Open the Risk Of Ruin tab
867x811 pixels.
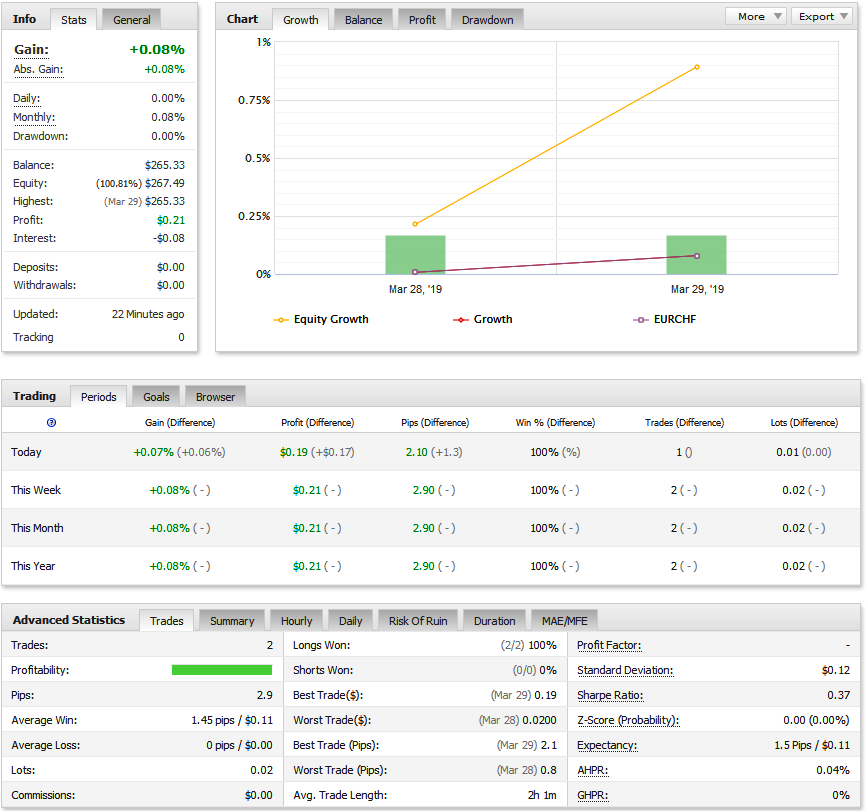coord(417,621)
